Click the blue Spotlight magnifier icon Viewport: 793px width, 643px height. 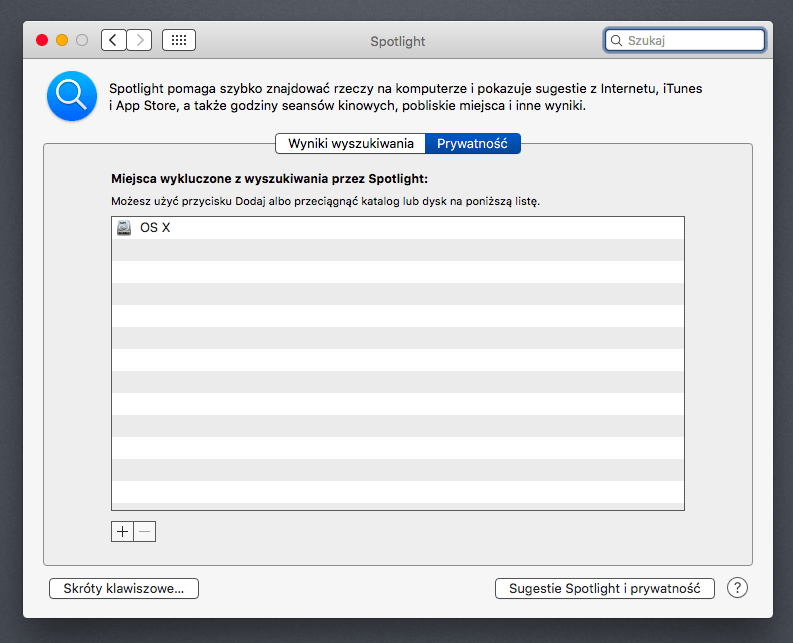click(x=72, y=96)
